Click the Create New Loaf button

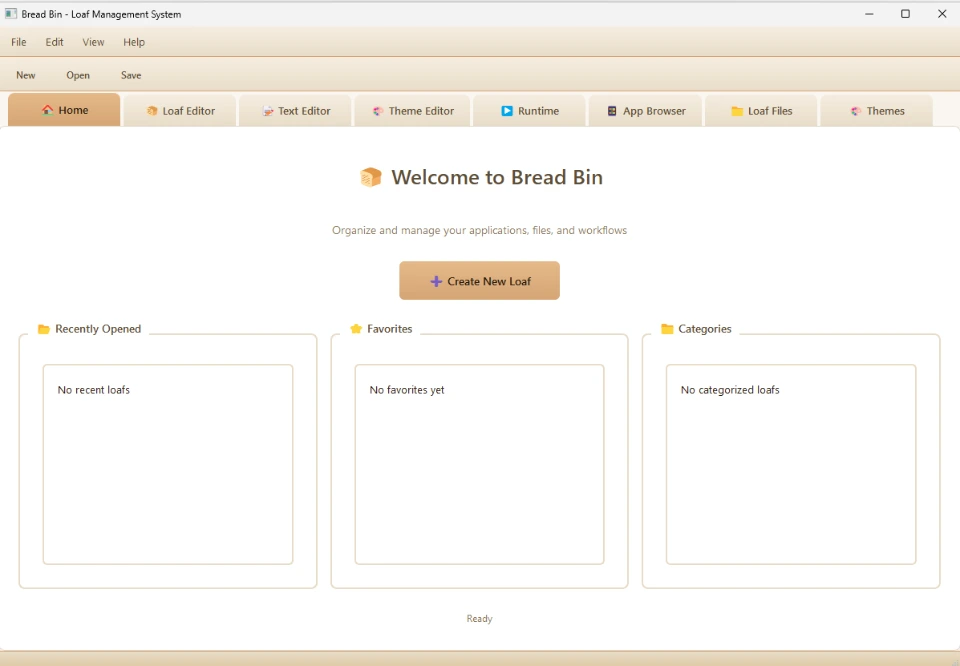pyautogui.click(x=479, y=281)
